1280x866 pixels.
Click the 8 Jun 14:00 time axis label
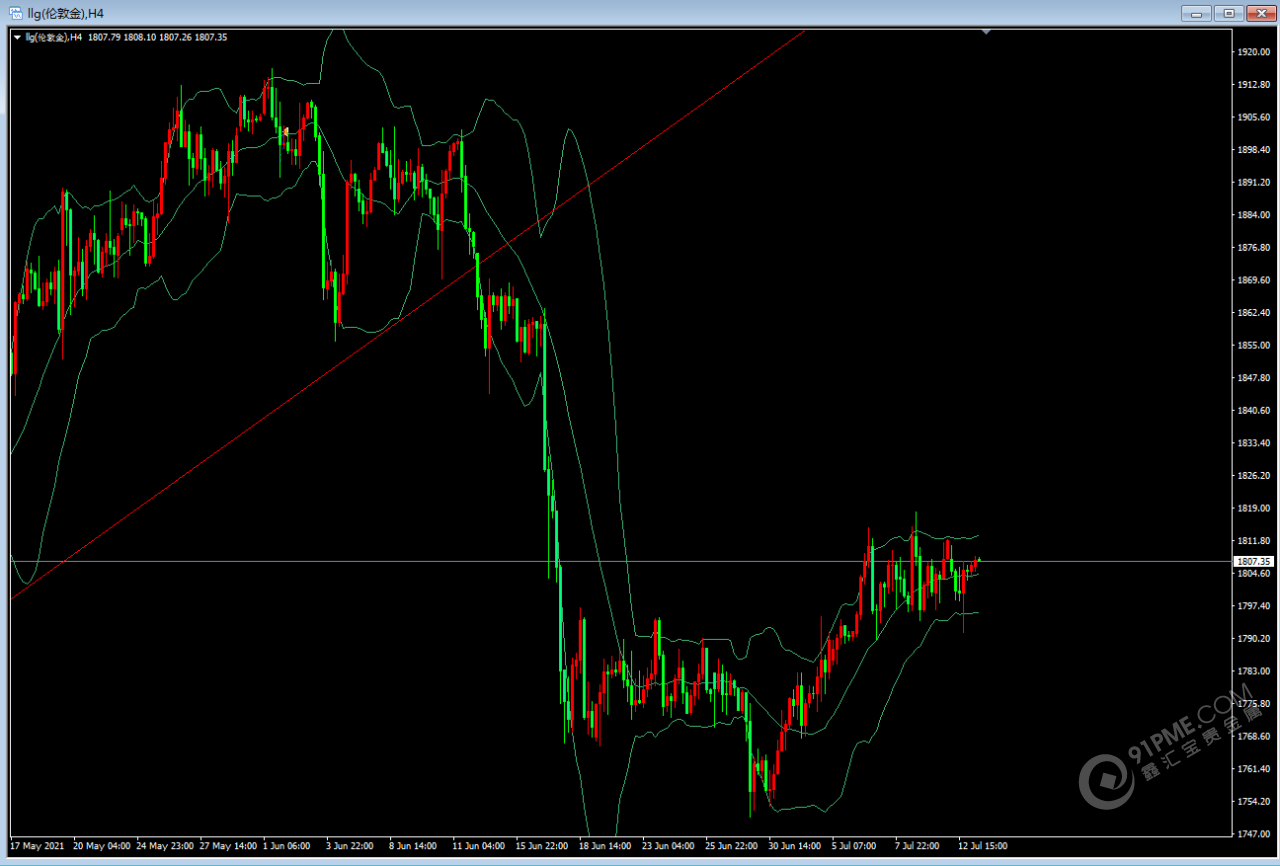(414, 845)
